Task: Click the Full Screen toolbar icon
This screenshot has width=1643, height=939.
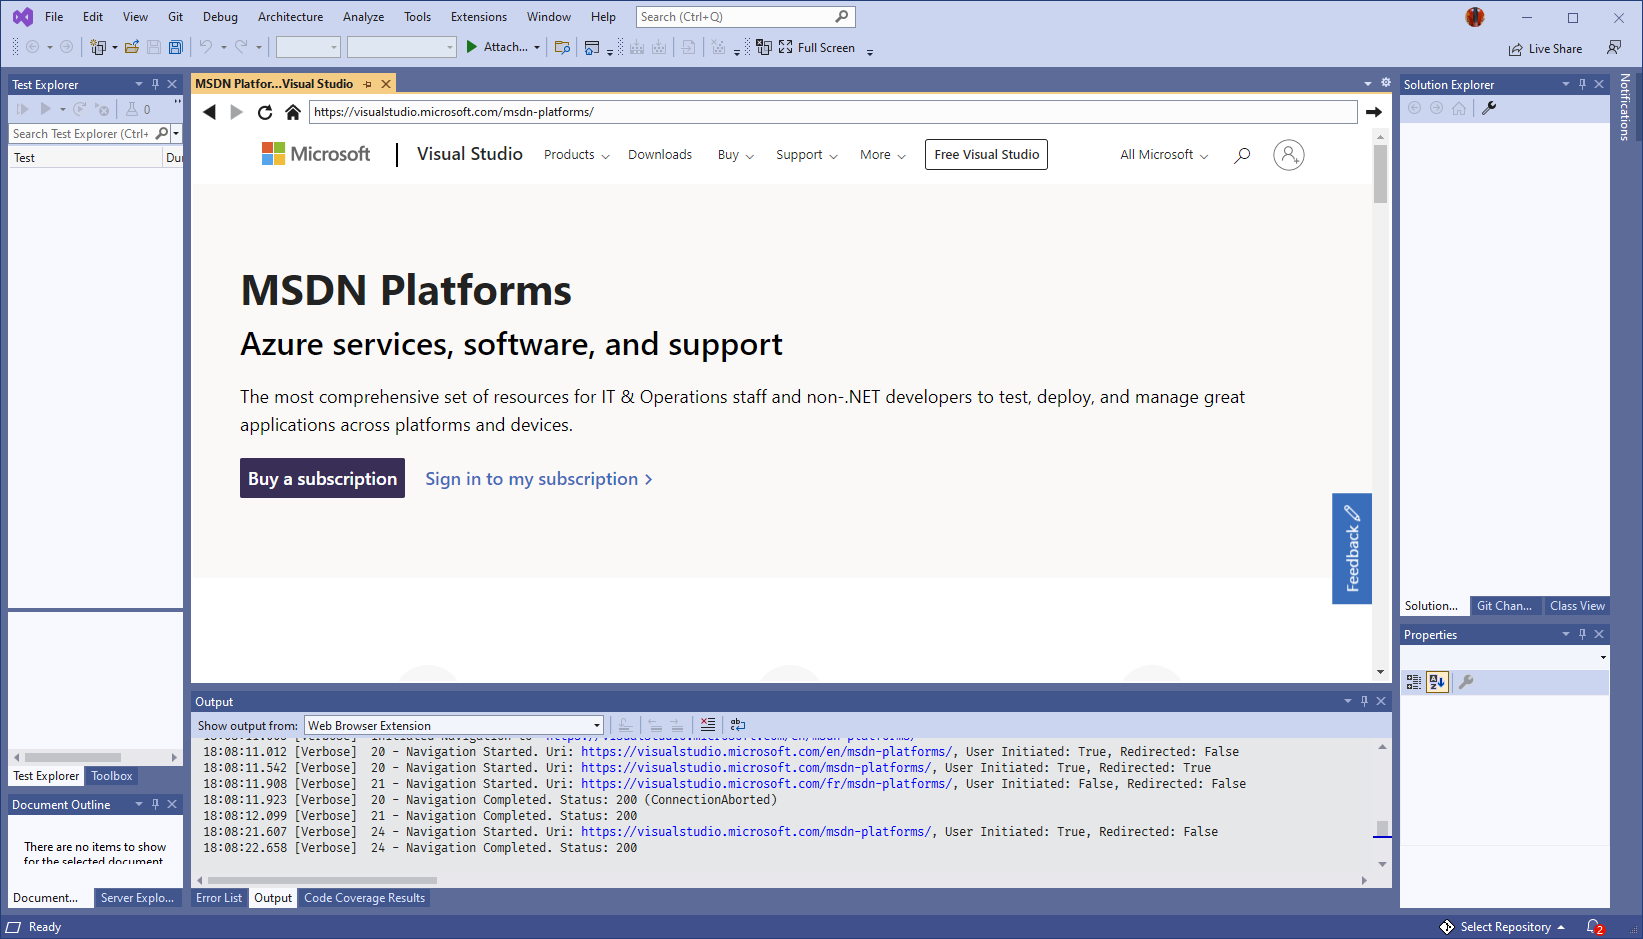Action: point(783,47)
